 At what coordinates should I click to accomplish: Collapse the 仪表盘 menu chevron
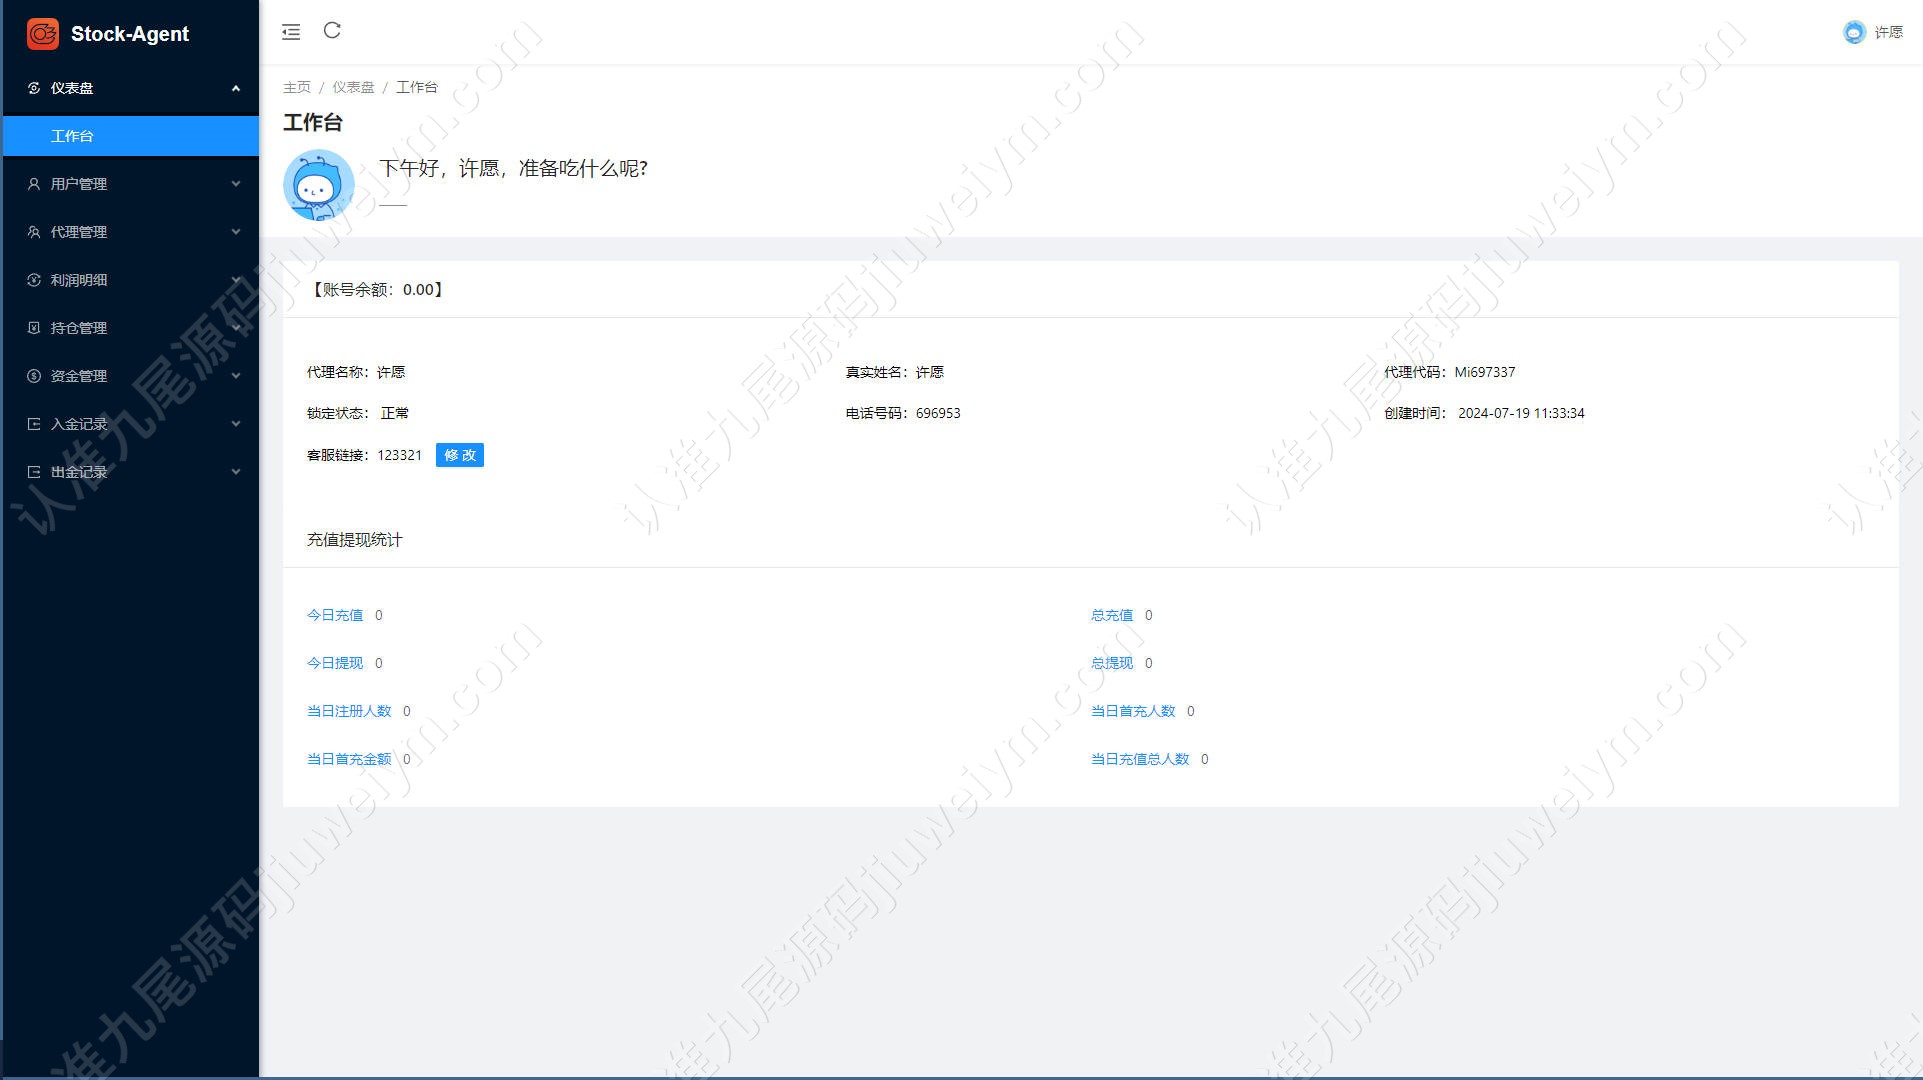pos(236,88)
